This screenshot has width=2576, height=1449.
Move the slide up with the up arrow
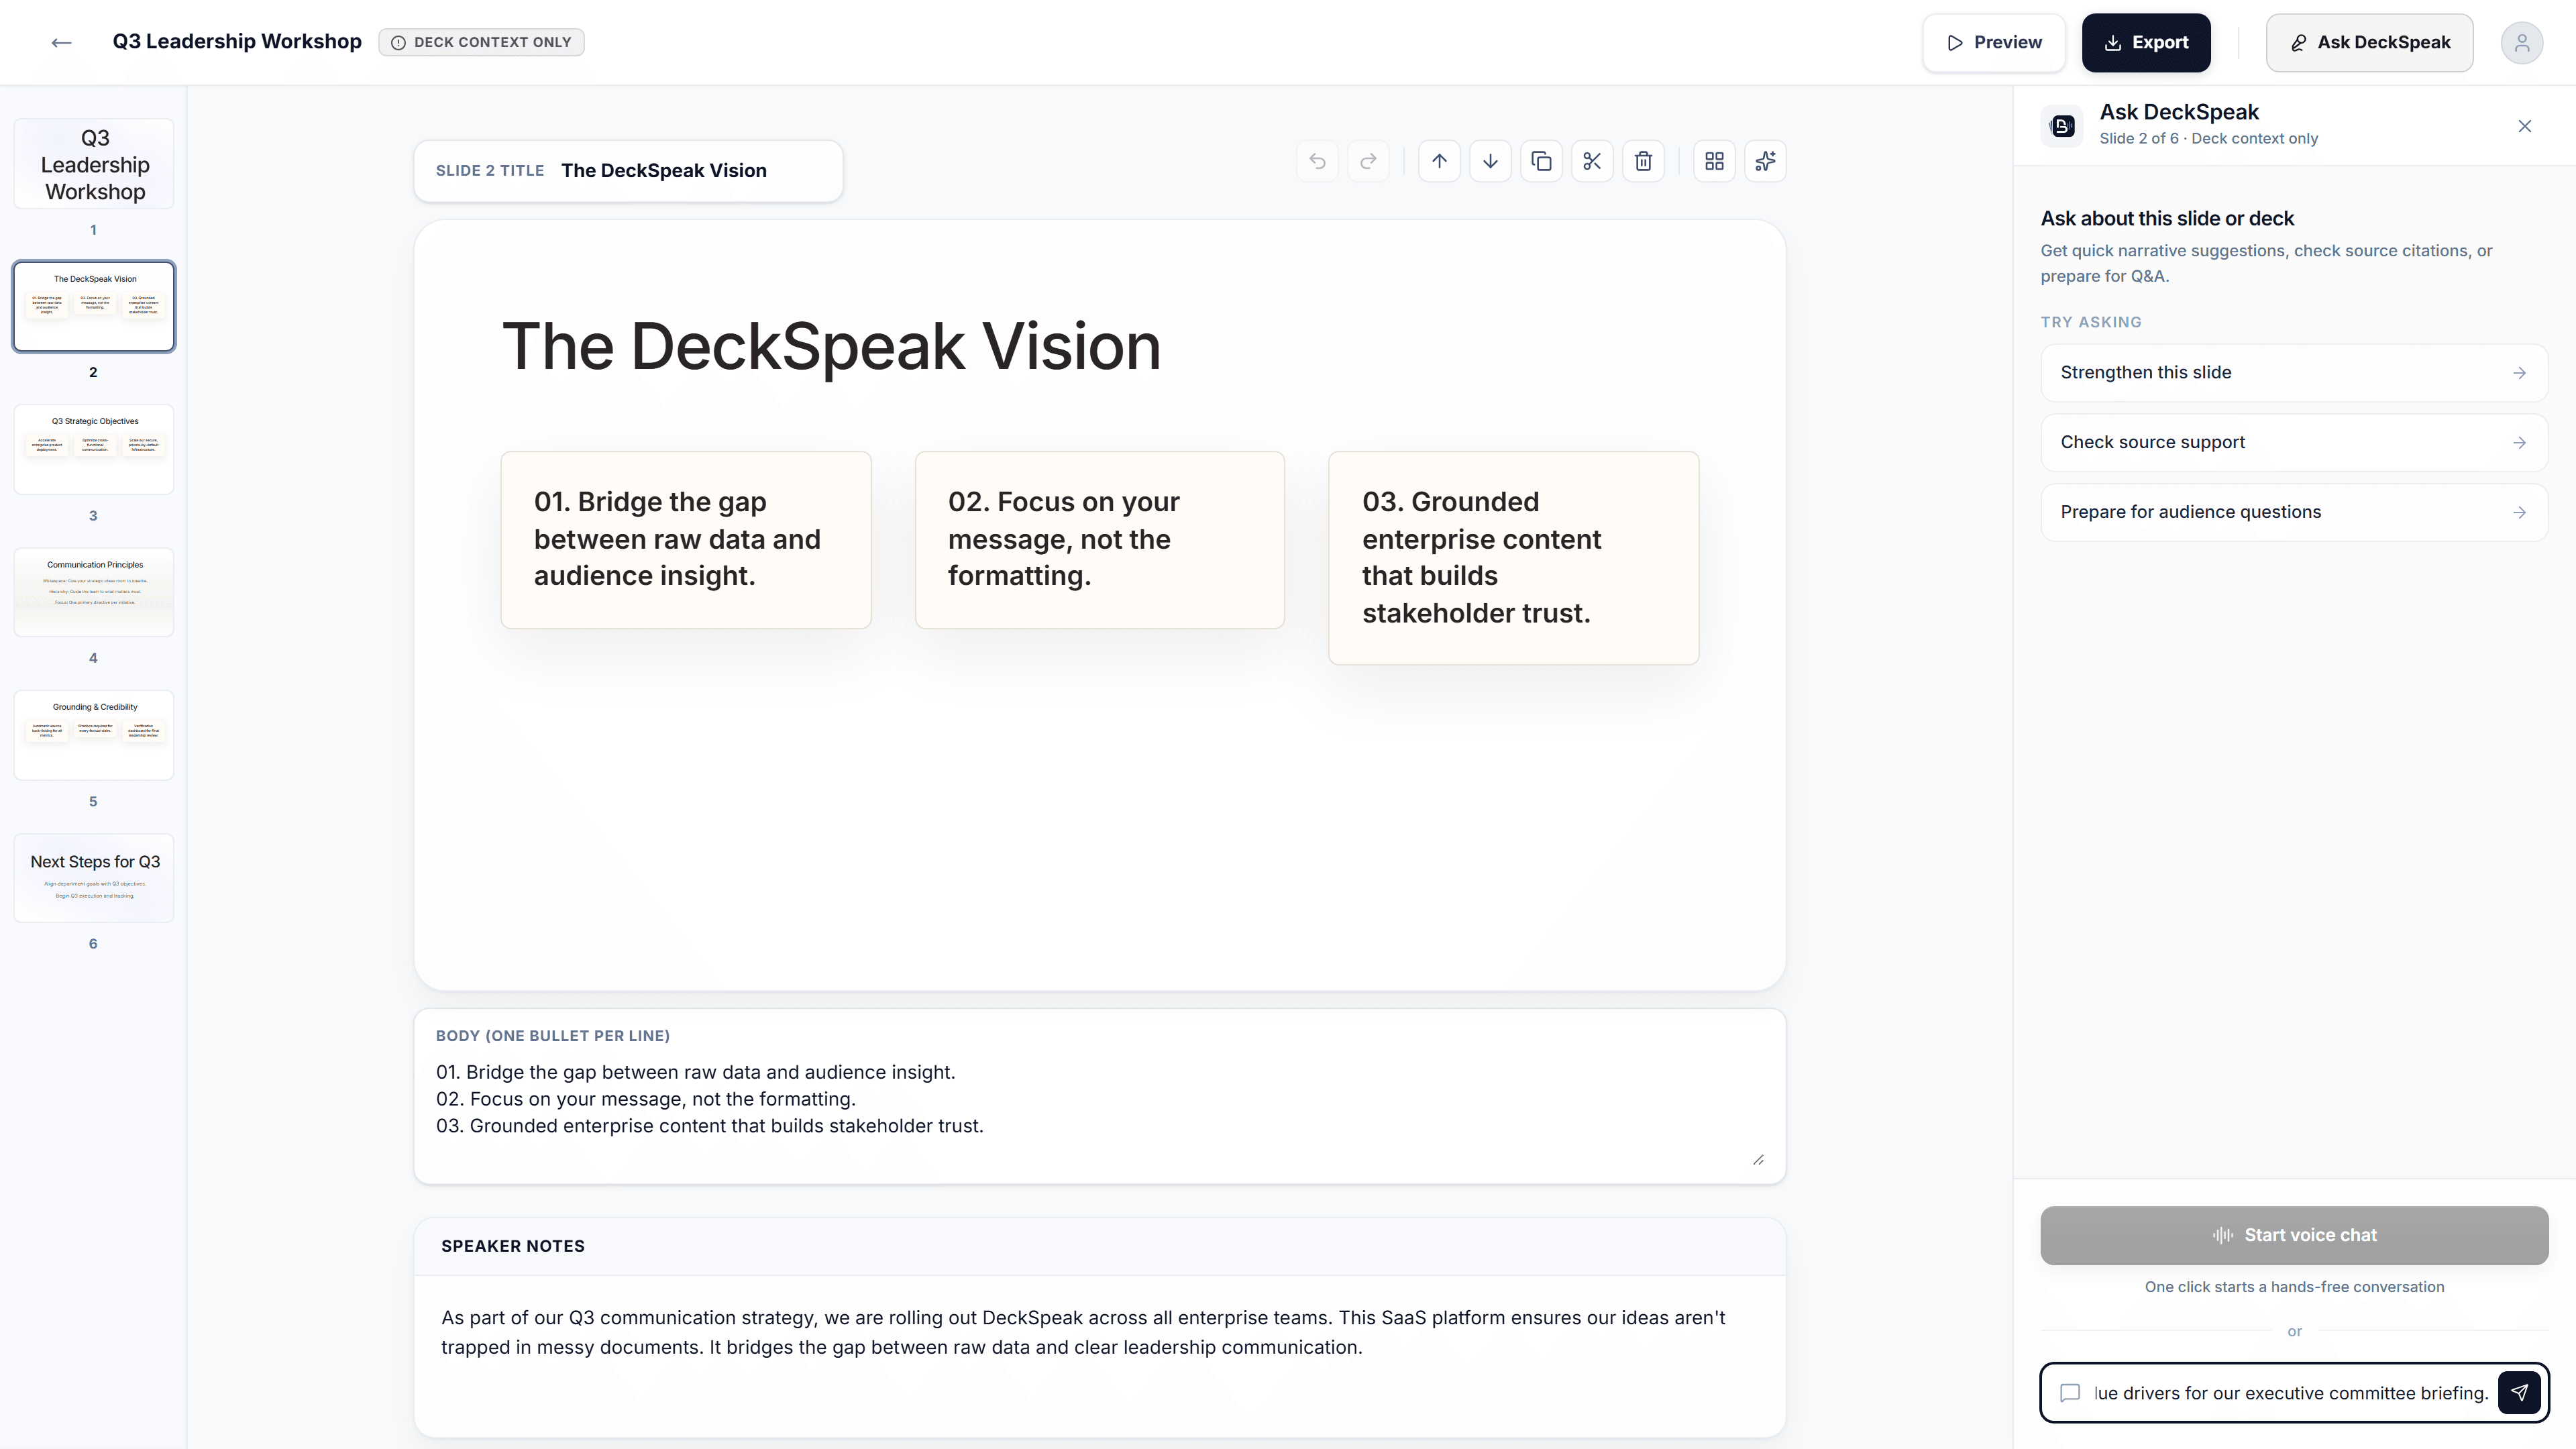(x=1439, y=161)
